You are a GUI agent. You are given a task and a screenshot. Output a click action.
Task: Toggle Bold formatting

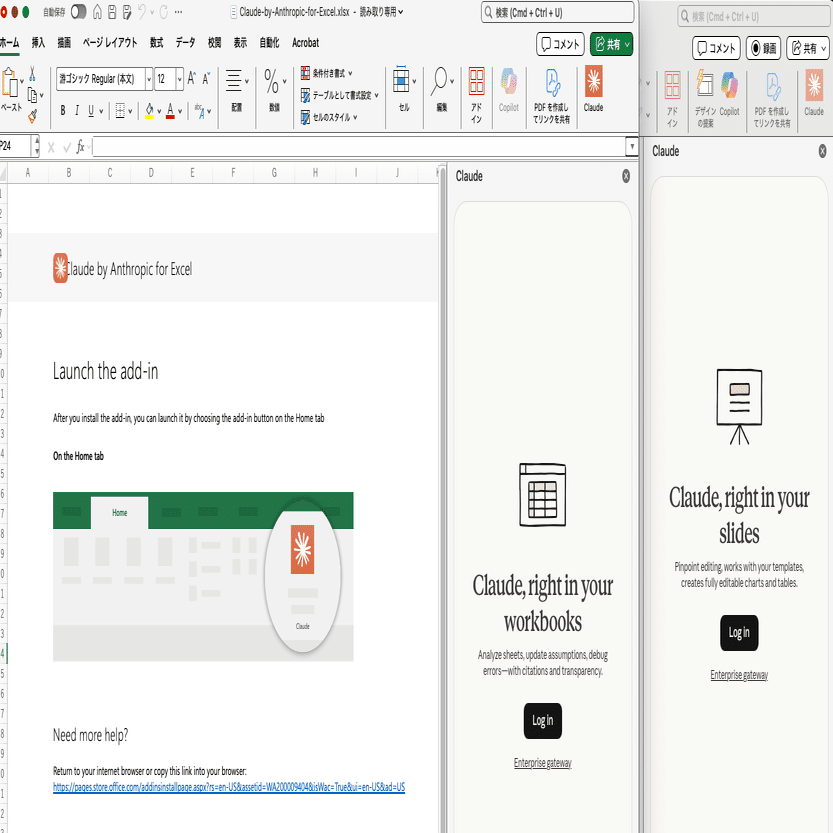[x=63, y=110]
